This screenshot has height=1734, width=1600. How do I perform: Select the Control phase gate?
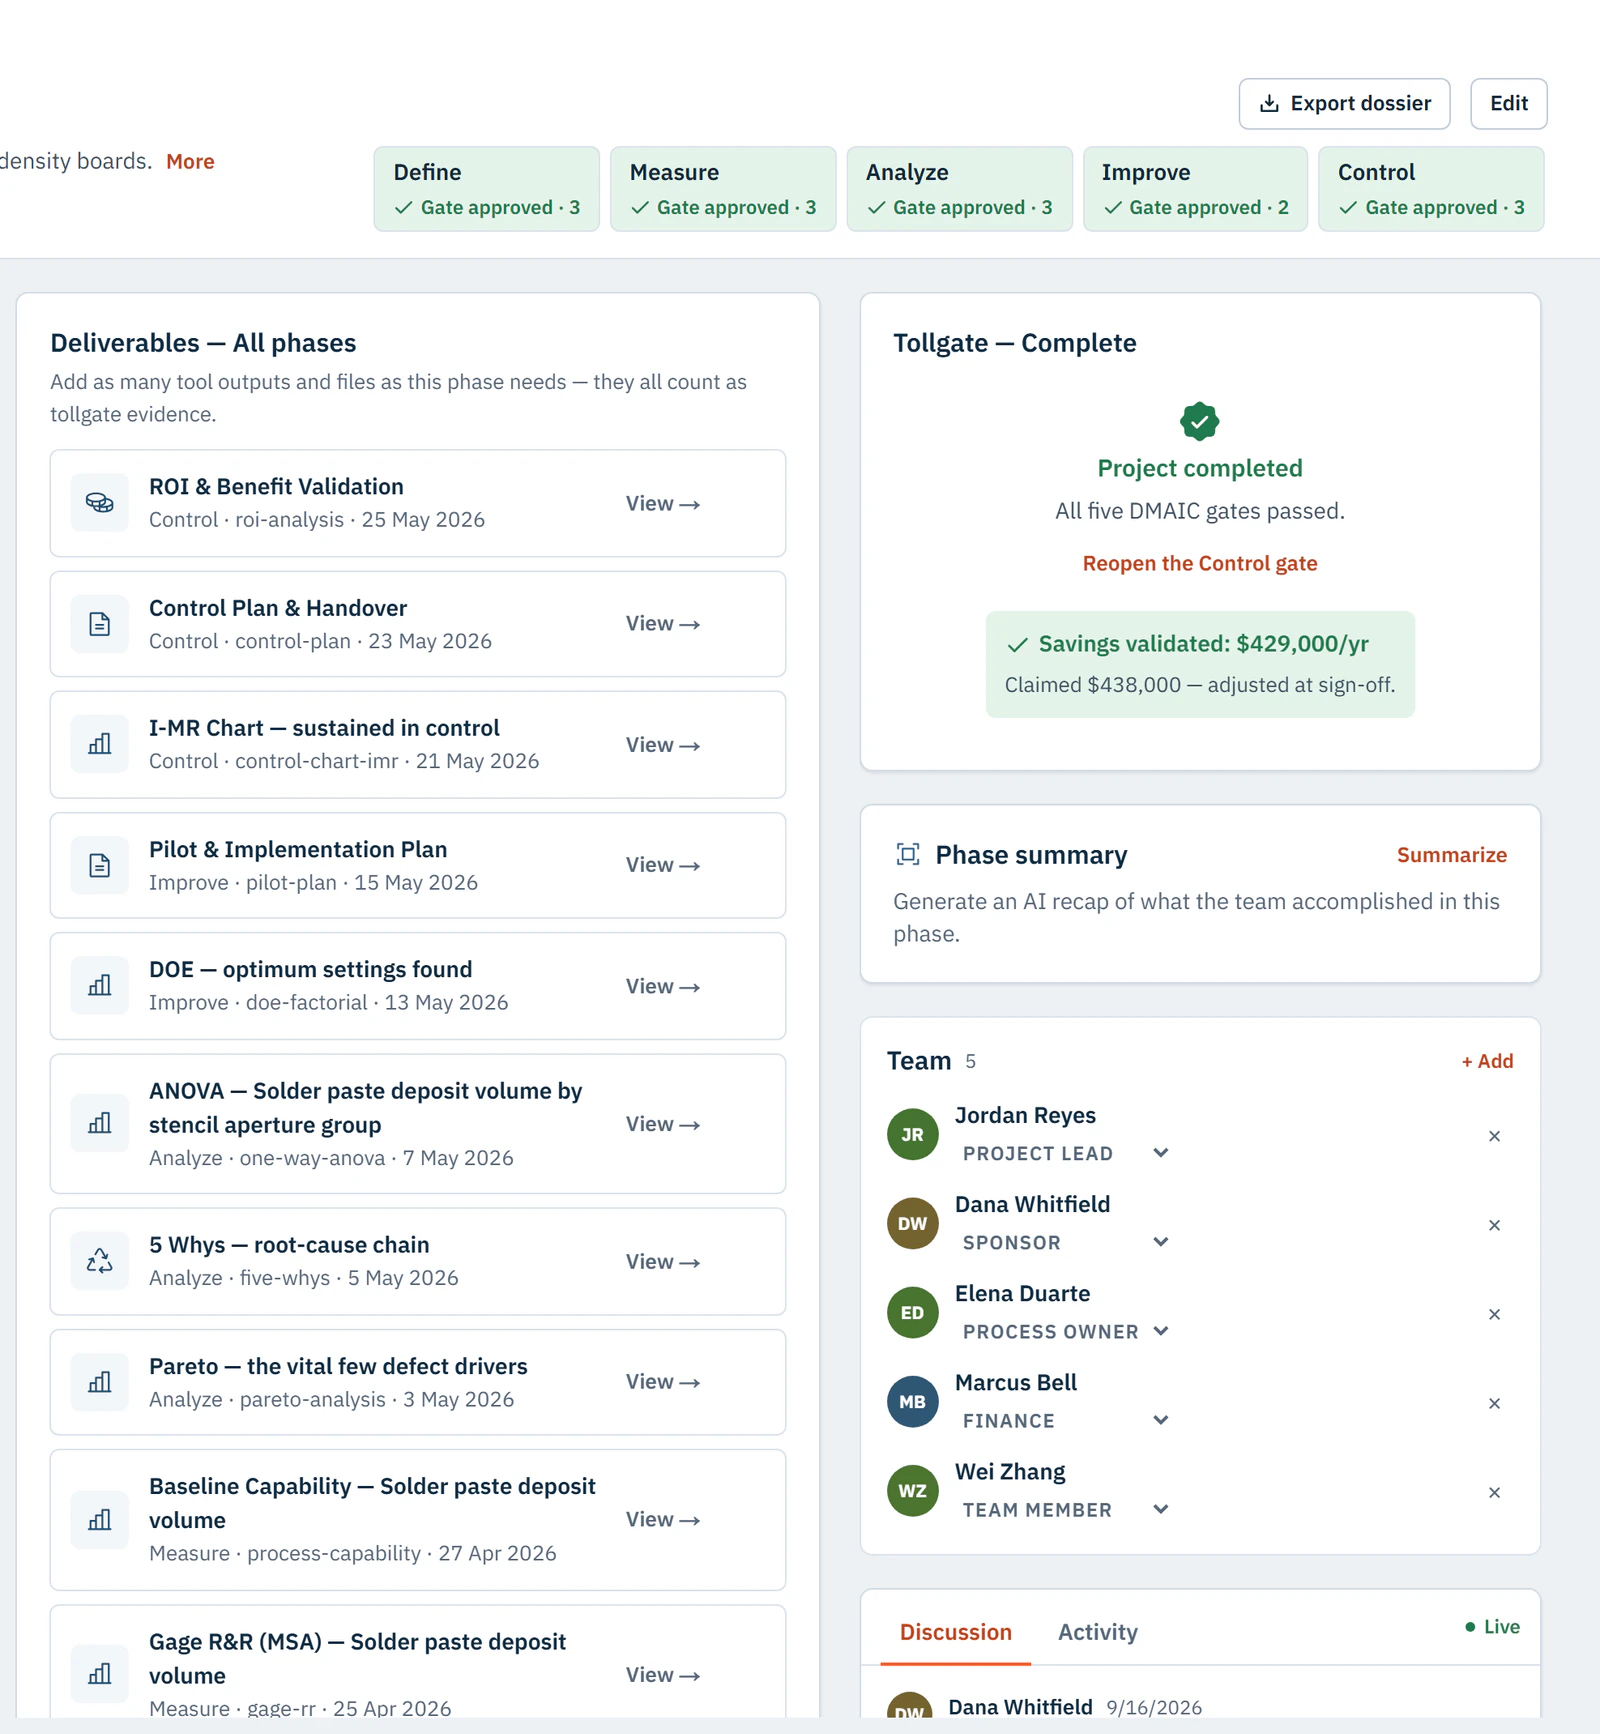1431,189
